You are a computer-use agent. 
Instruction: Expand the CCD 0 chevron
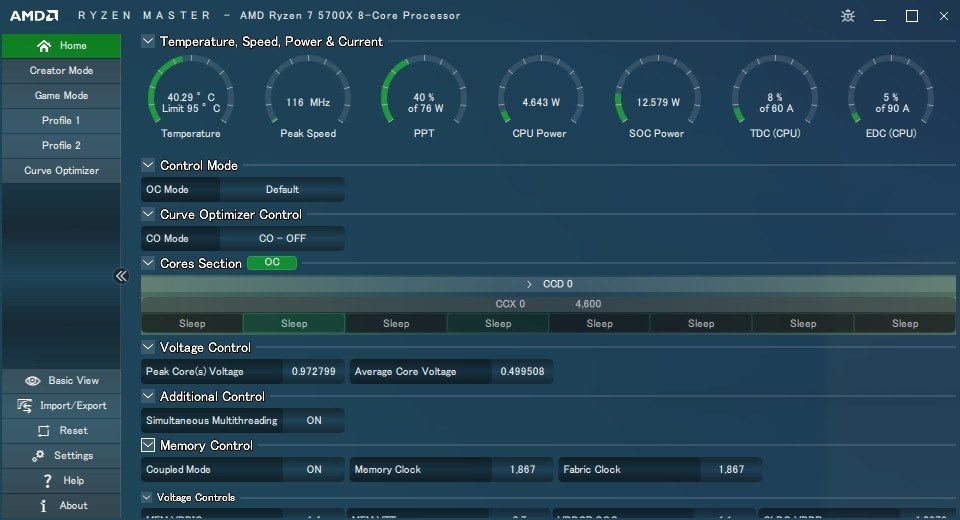529,284
